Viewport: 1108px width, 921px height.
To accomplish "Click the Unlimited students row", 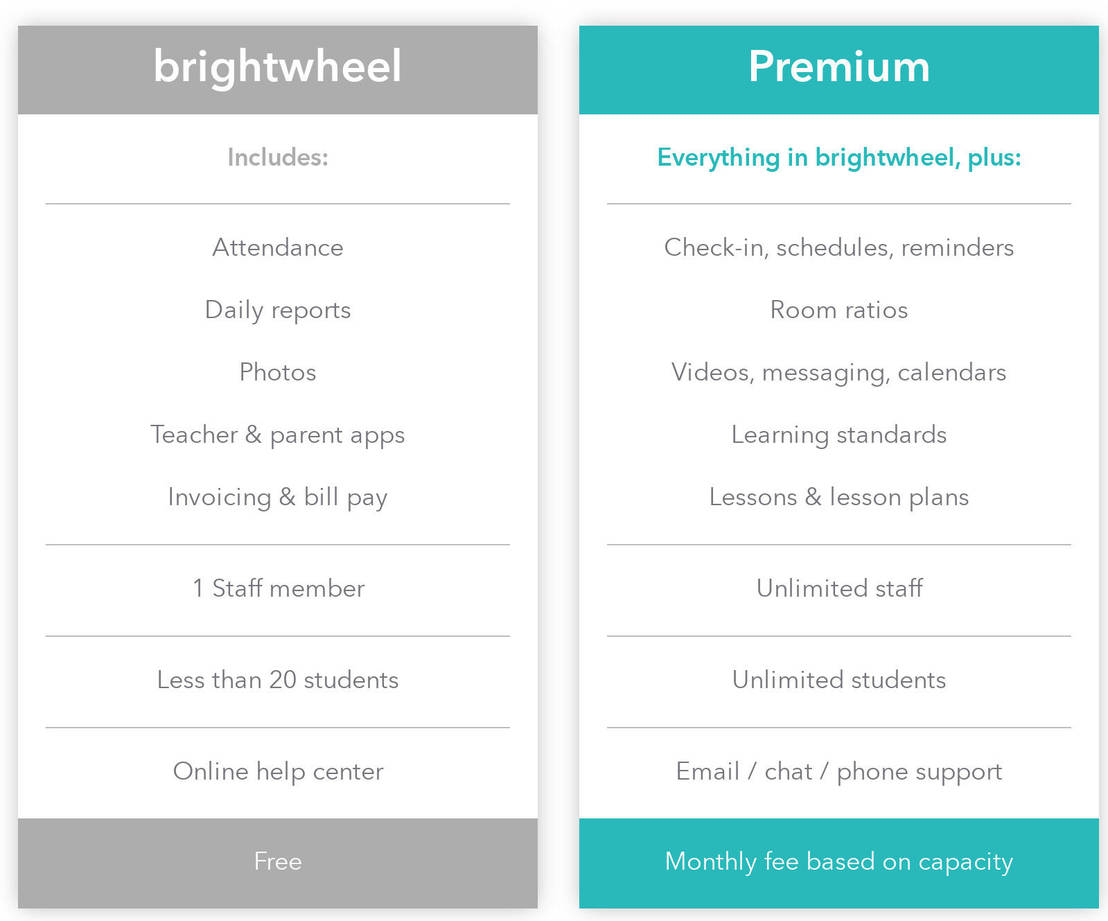I will (x=838, y=680).
